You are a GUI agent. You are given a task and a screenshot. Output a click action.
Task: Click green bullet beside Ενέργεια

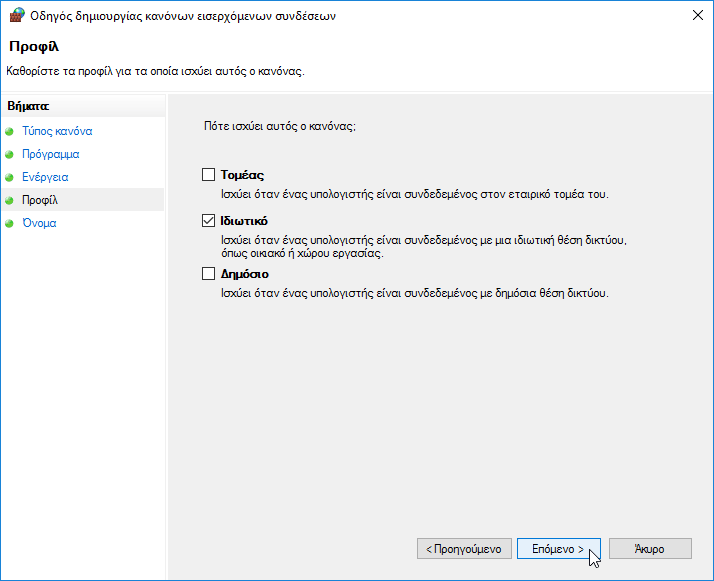[9, 177]
